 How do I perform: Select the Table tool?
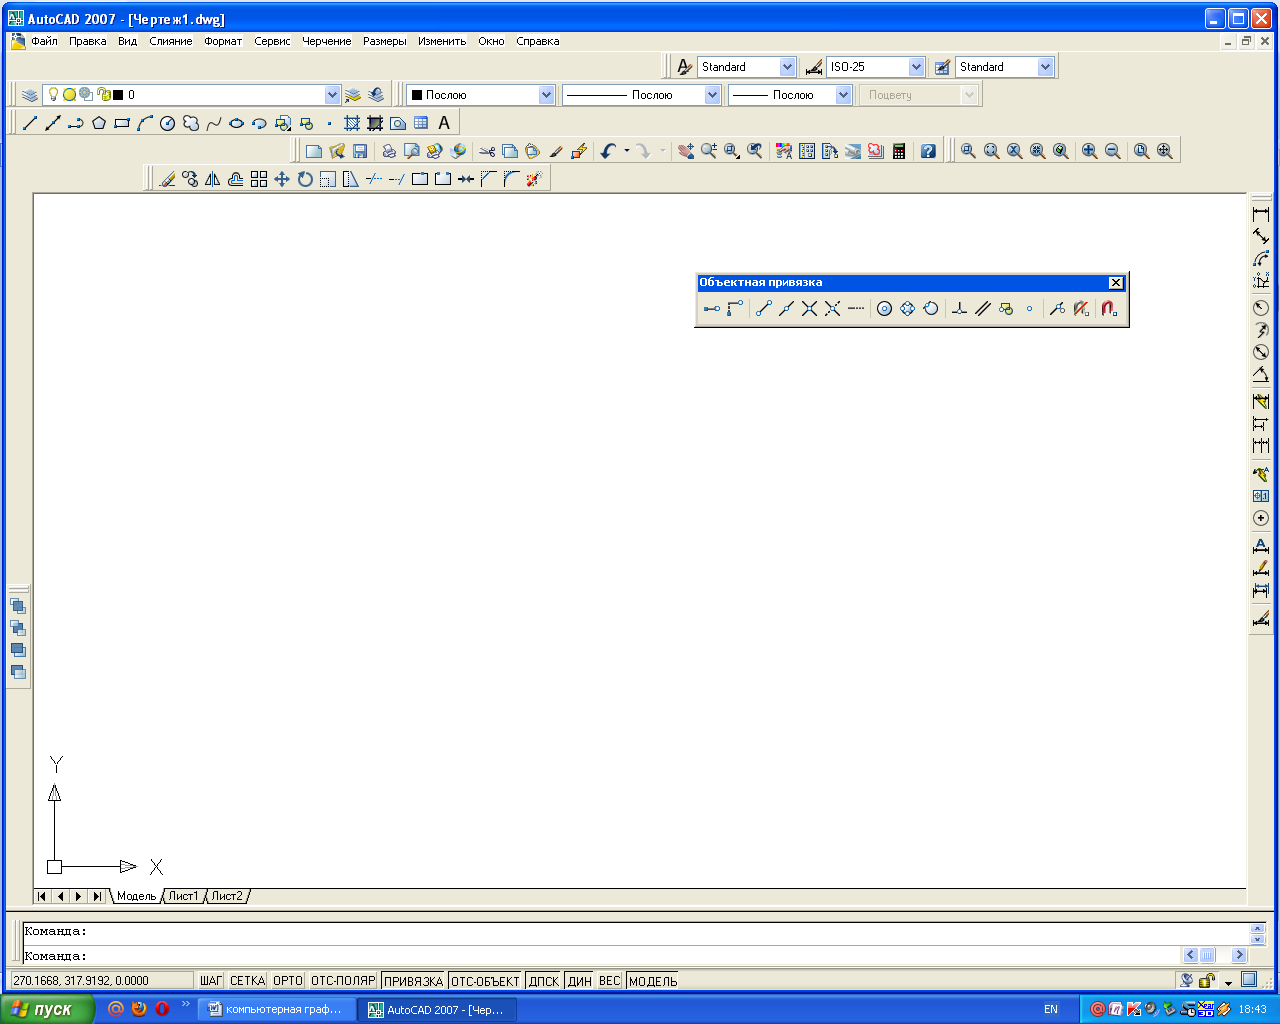[421, 123]
